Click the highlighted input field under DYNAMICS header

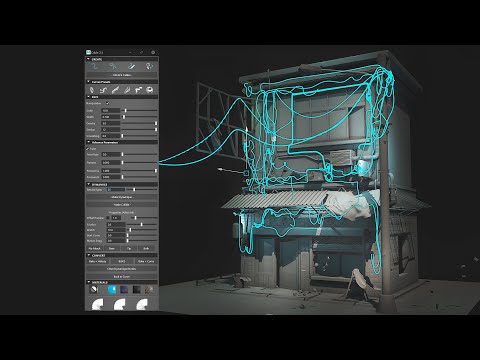point(116,190)
